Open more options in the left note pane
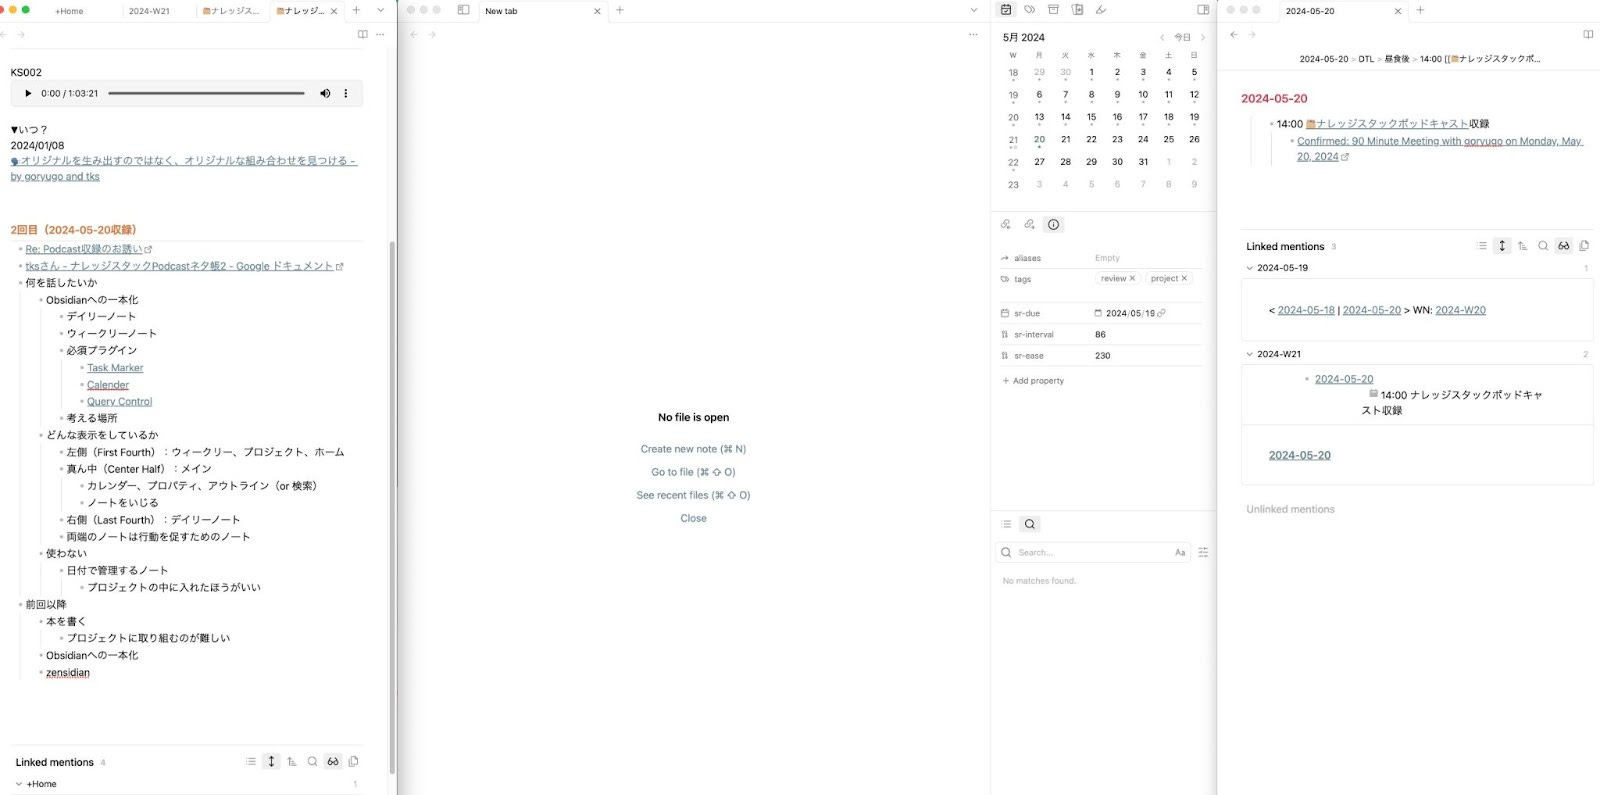The height and width of the screenshot is (795, 1600). tap(380, 34)
